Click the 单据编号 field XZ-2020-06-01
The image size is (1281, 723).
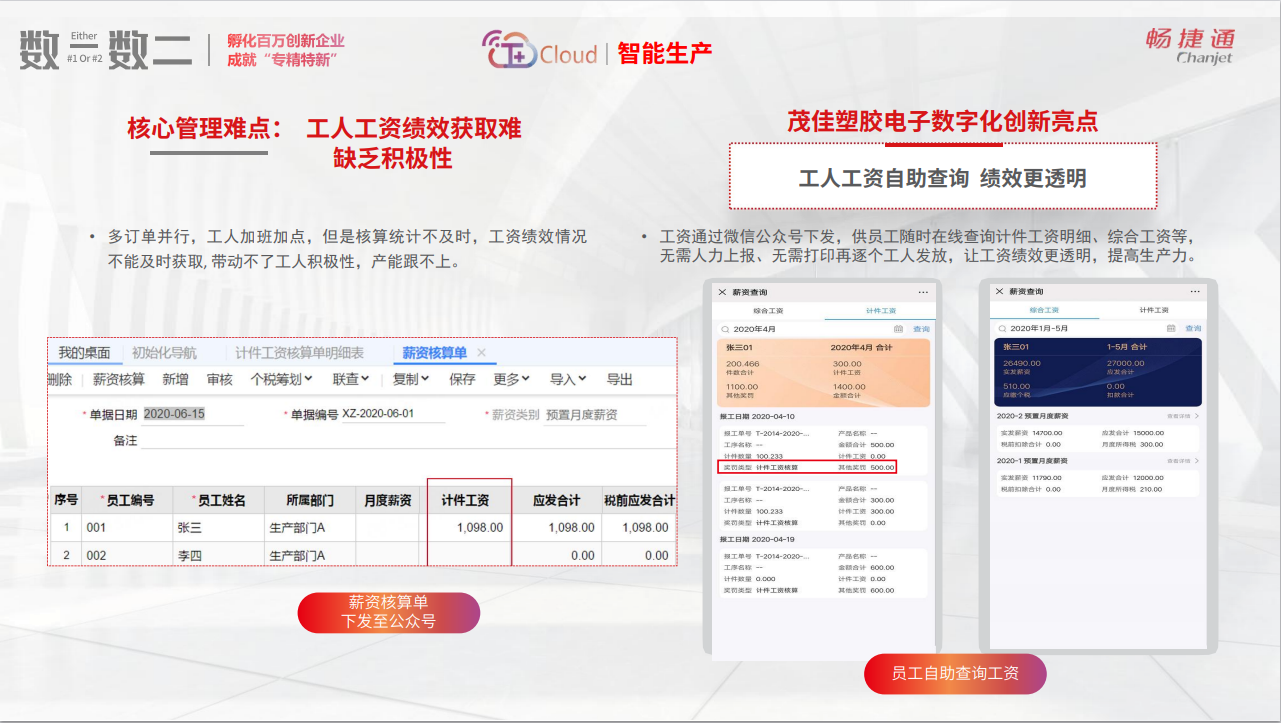pyautogui.click(x=393, y=414)
